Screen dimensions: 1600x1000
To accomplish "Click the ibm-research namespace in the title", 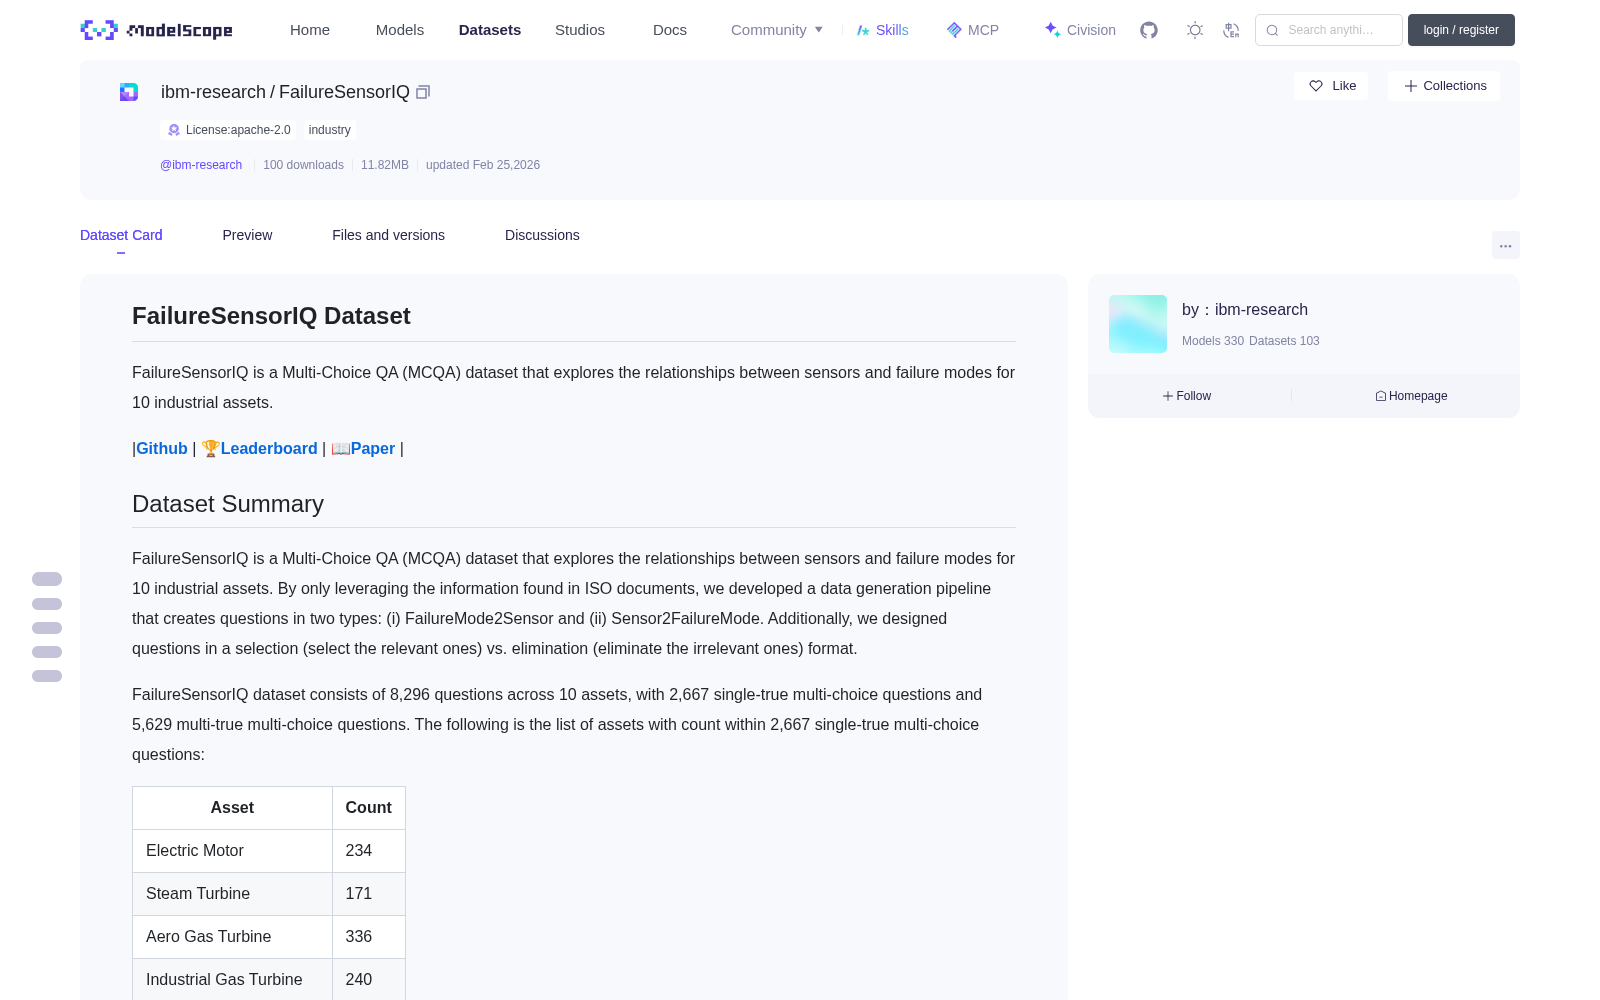I will [213, 92].
